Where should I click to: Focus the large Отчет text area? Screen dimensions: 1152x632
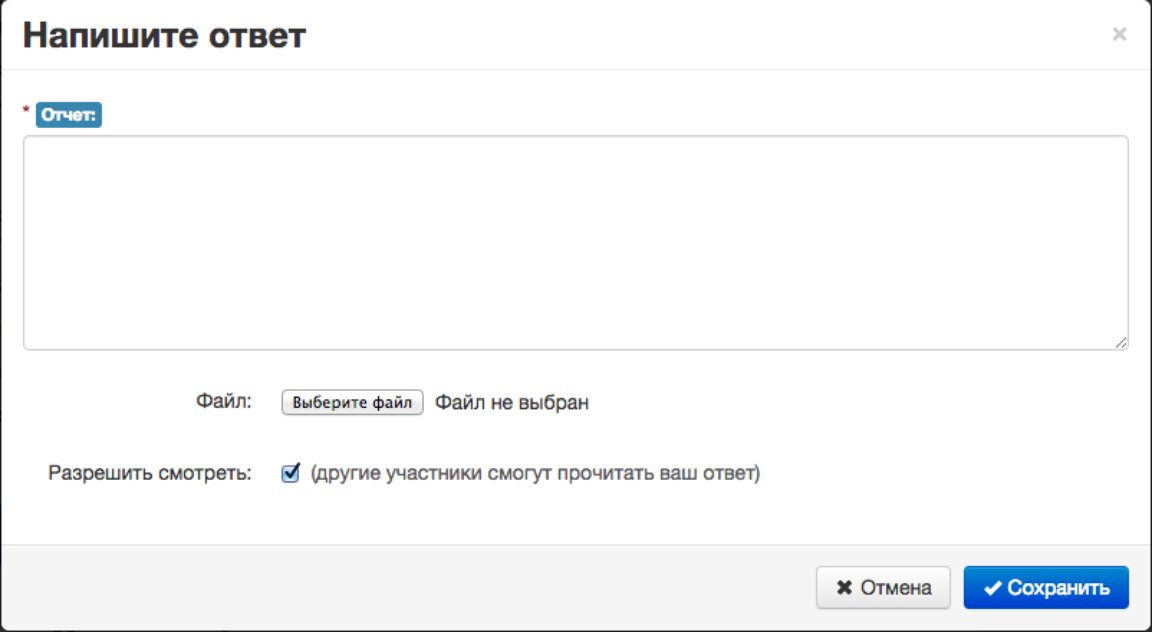click(x=576, y=243)
